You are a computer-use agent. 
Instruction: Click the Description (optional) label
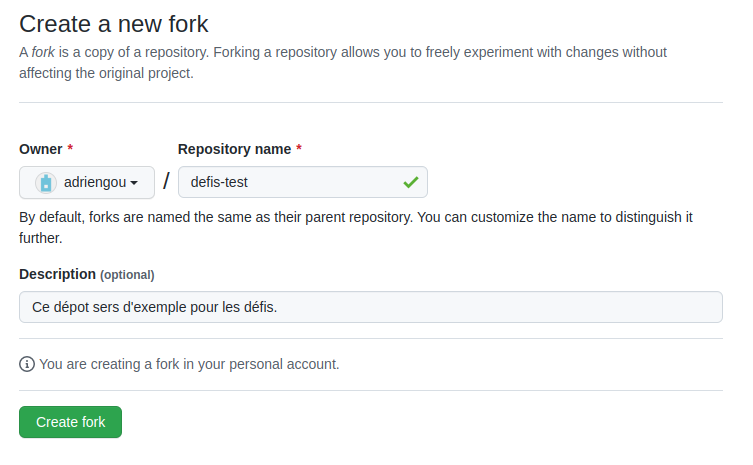[87, 274]
